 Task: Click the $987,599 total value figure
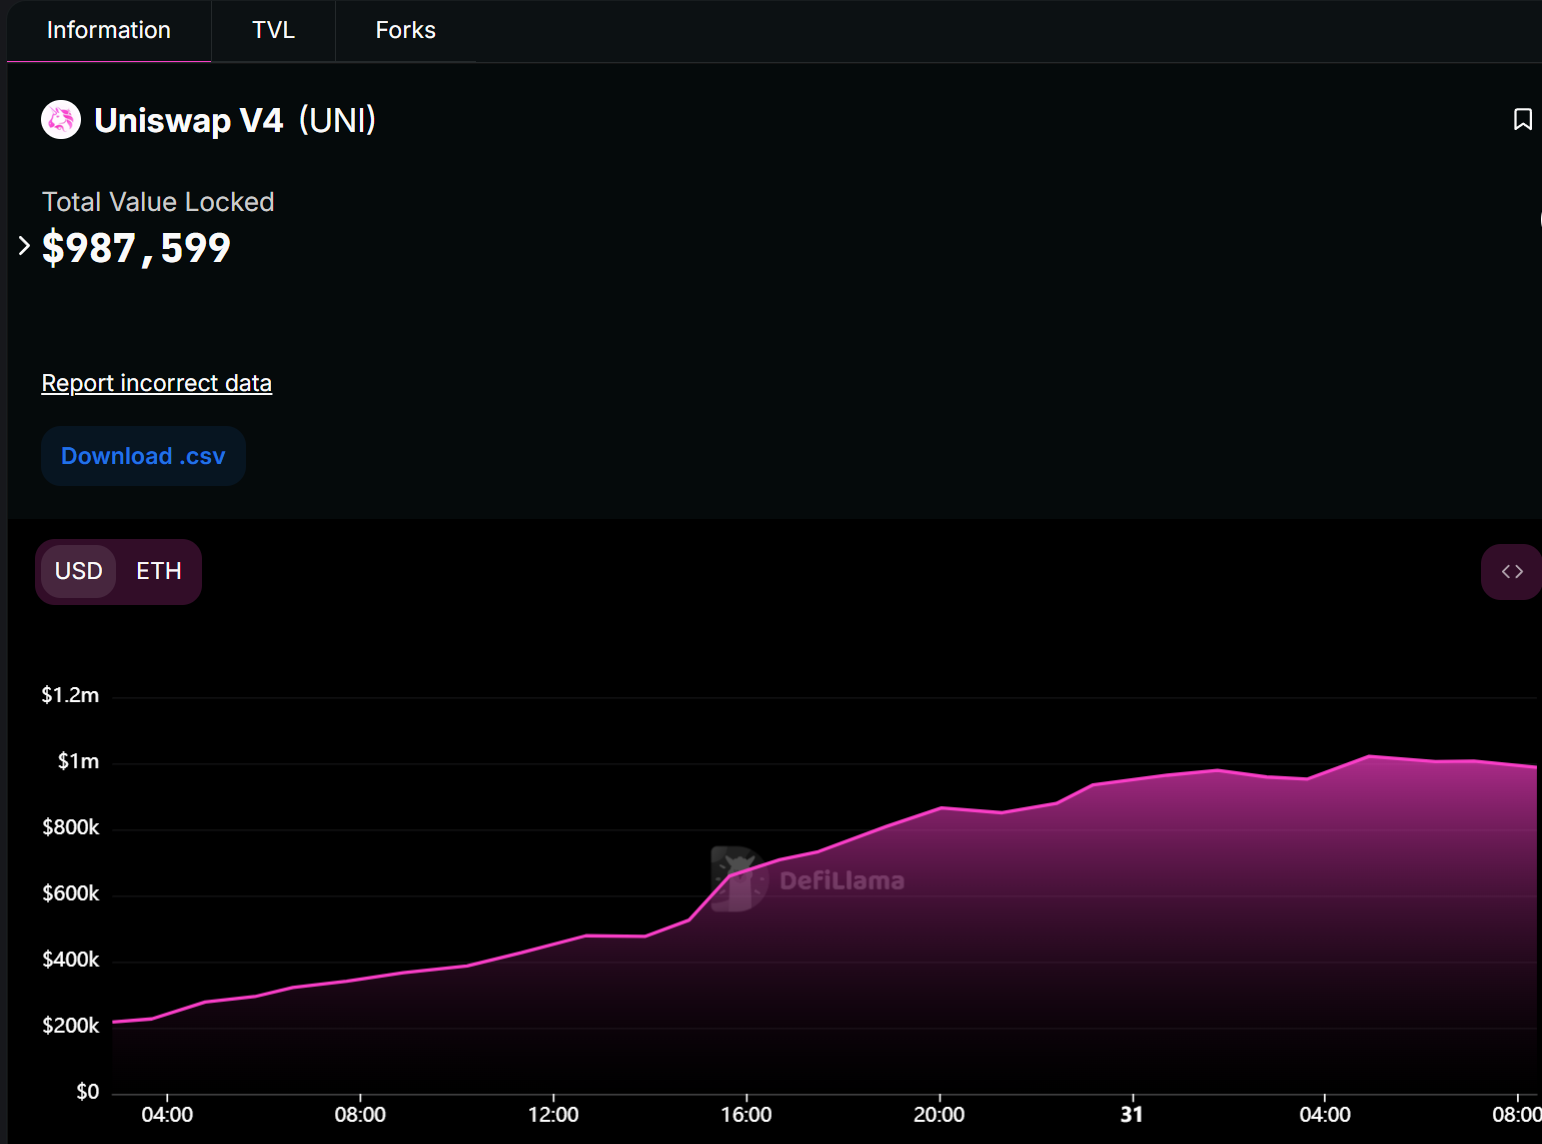click(x=136, y=248)
